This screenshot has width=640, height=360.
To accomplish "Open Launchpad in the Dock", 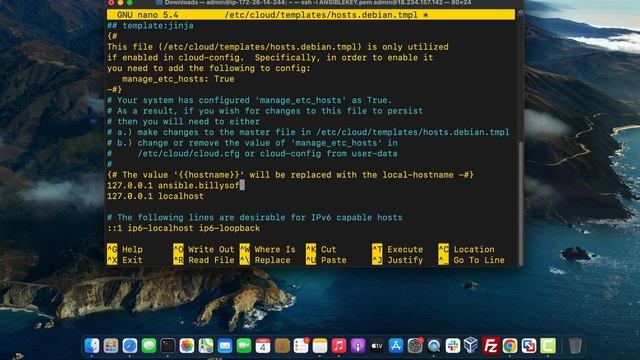I will (111, 346).
